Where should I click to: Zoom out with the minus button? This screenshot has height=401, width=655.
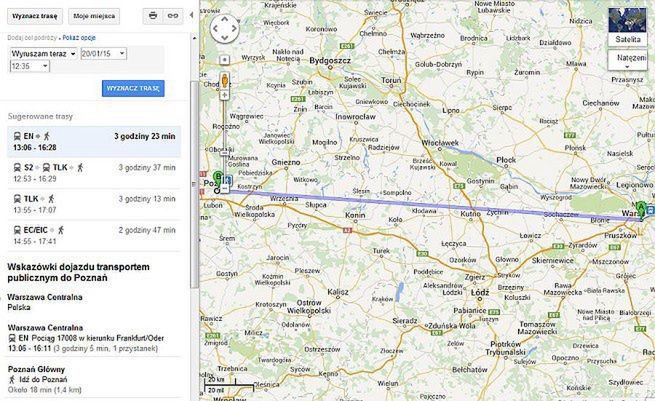[x=225, y=189]
